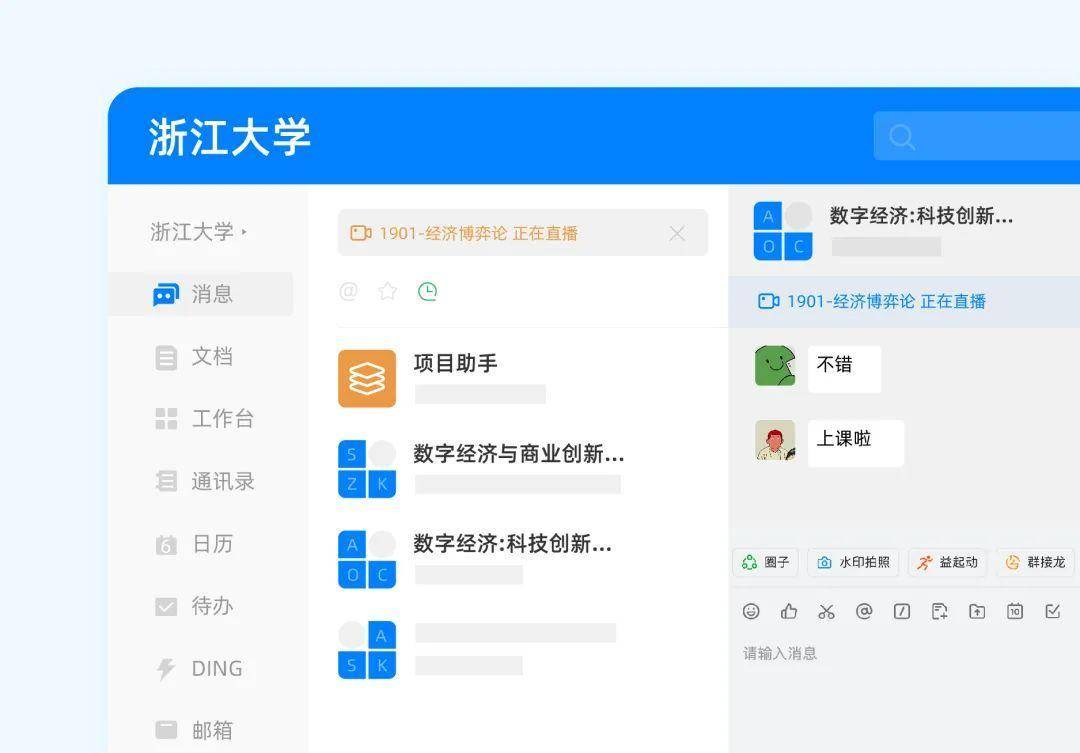Image resolution: width=1080 pixels, height=753 pixels.
Task: Click the 上课啦 message bubble
Action: coord(855,443)
